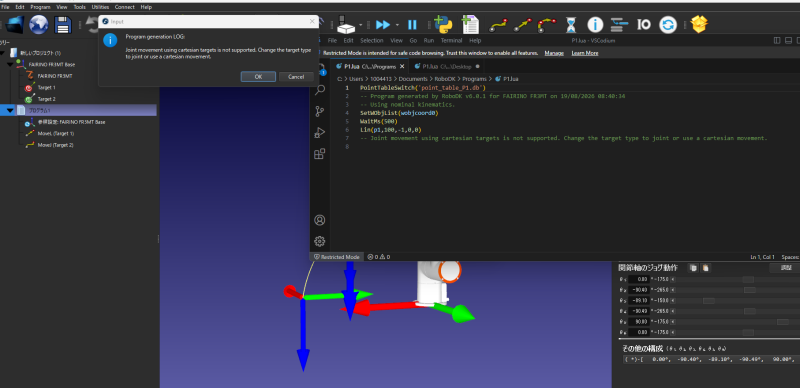Open the VSCodium Accounts icon

[320, 221]
